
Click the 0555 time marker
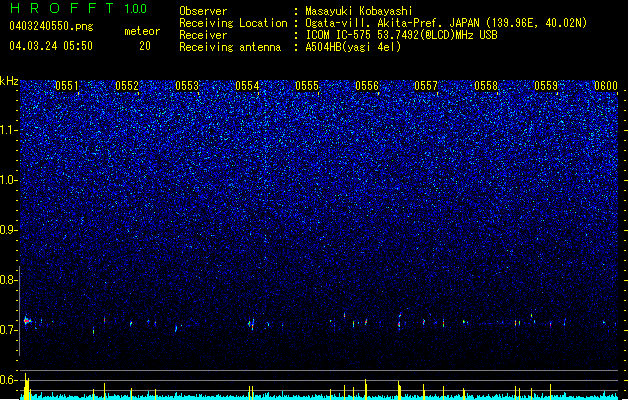[x=307, y=86]
